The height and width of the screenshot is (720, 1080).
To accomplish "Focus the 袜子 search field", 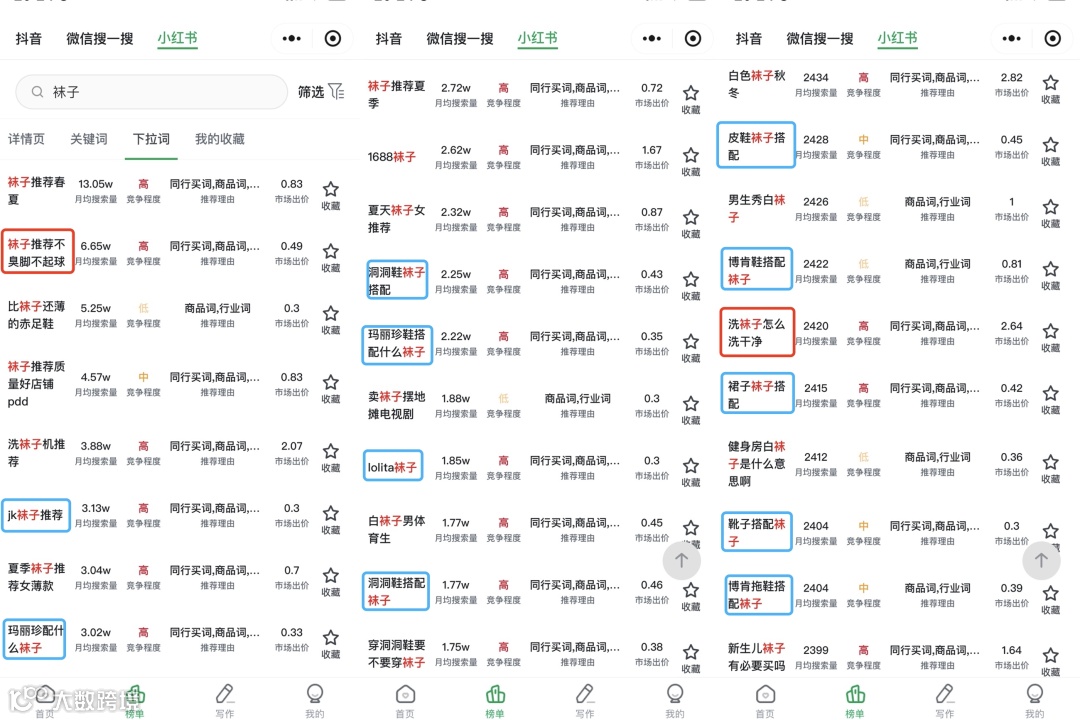I will click(152, 92).
